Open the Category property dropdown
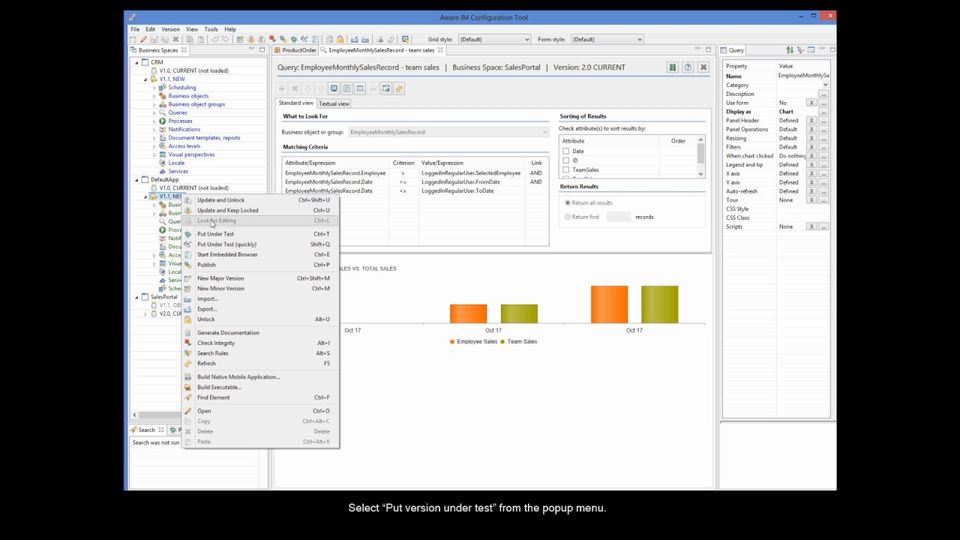Screen dimensions: 960x540 point(825,85)
